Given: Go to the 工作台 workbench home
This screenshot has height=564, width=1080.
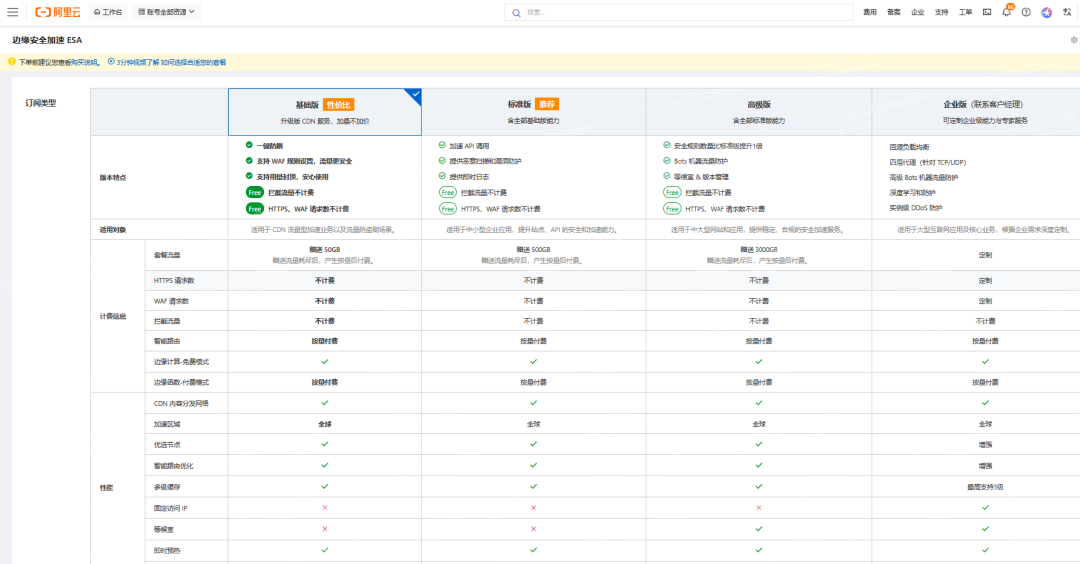Looking at the screenshot, I should pos(108,12).
